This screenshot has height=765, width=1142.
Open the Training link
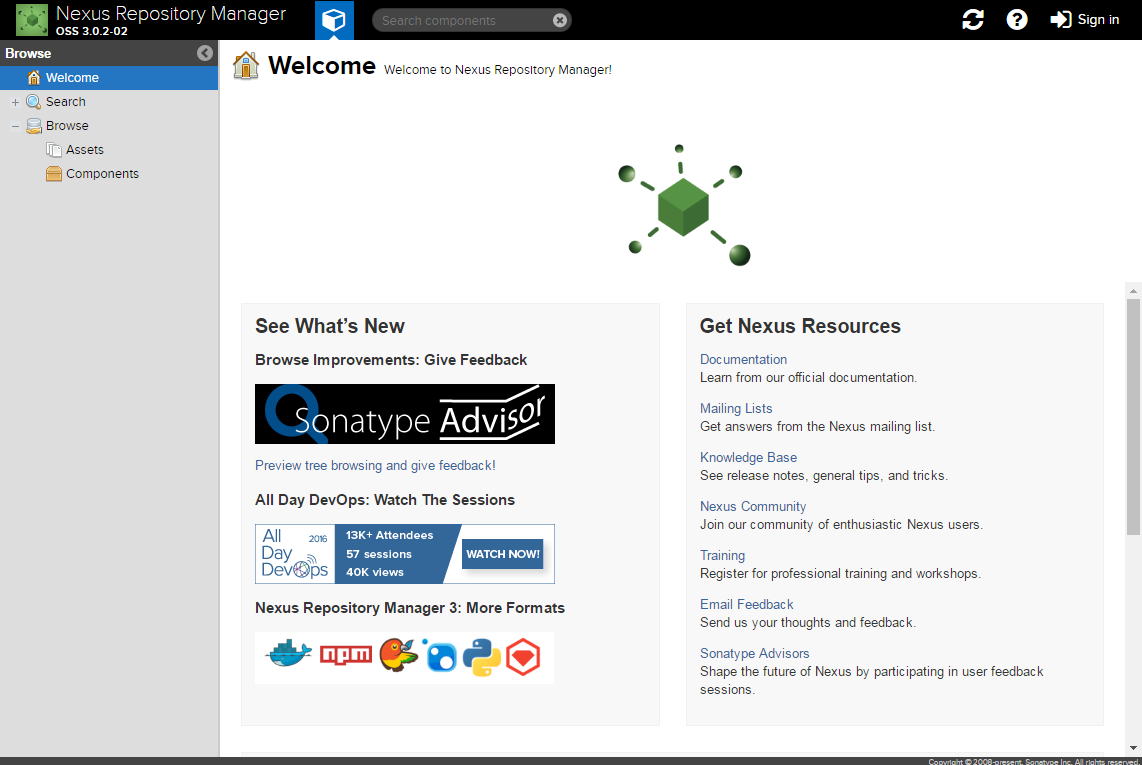(722, 556)
